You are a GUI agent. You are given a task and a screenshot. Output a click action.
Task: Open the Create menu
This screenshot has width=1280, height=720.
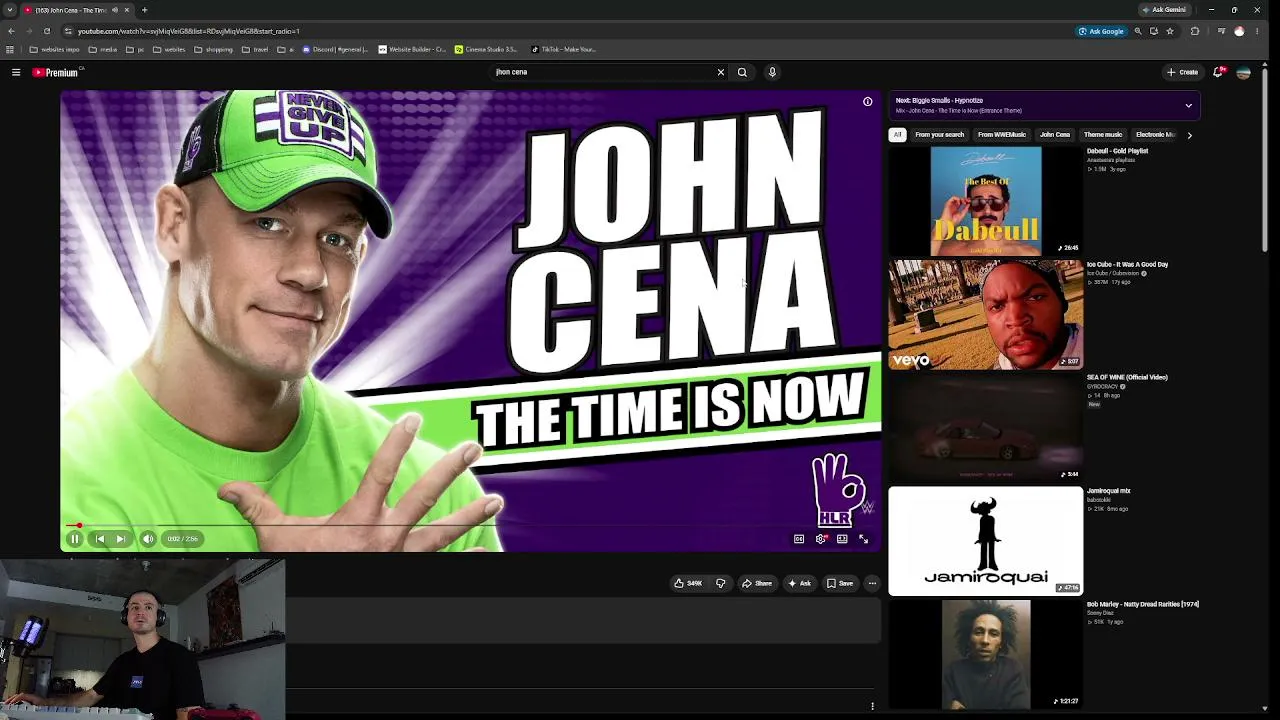click(x=1182, y=72)
